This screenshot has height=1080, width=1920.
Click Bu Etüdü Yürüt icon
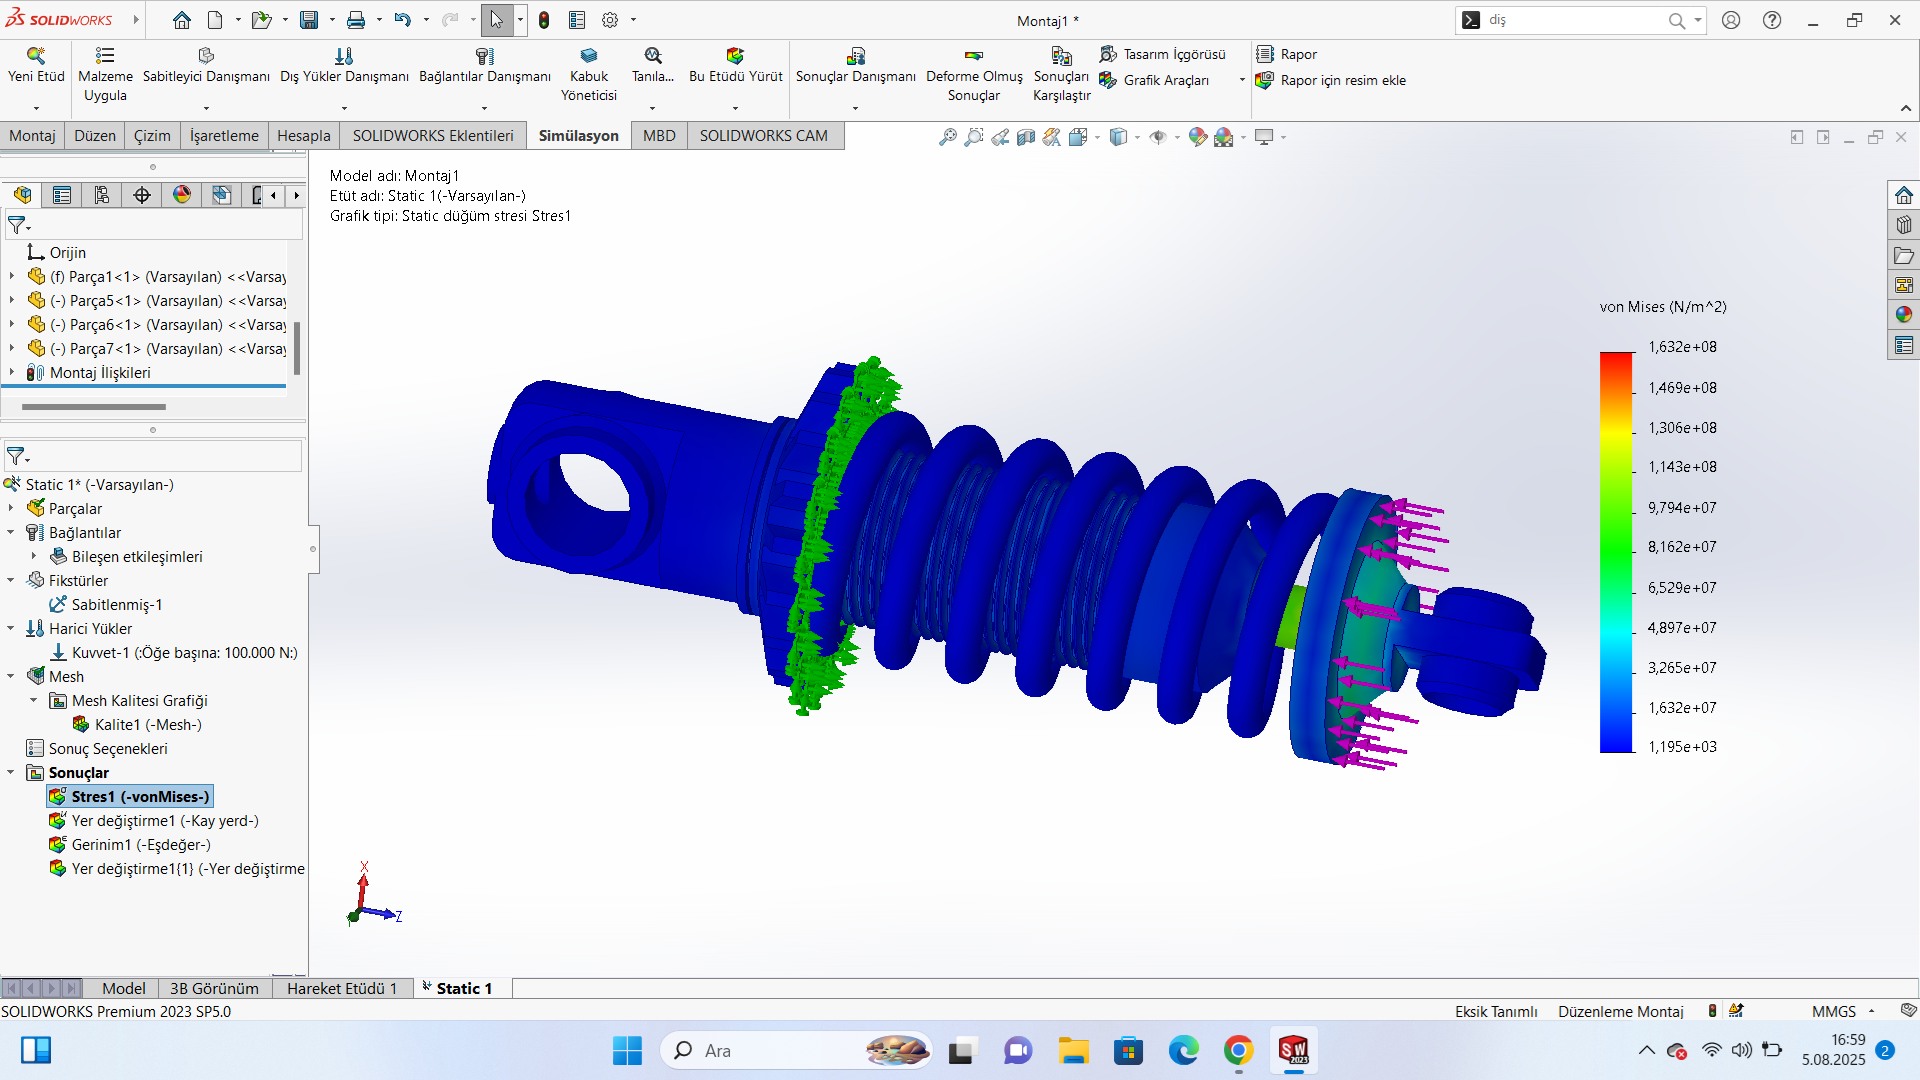click(735, 56)
